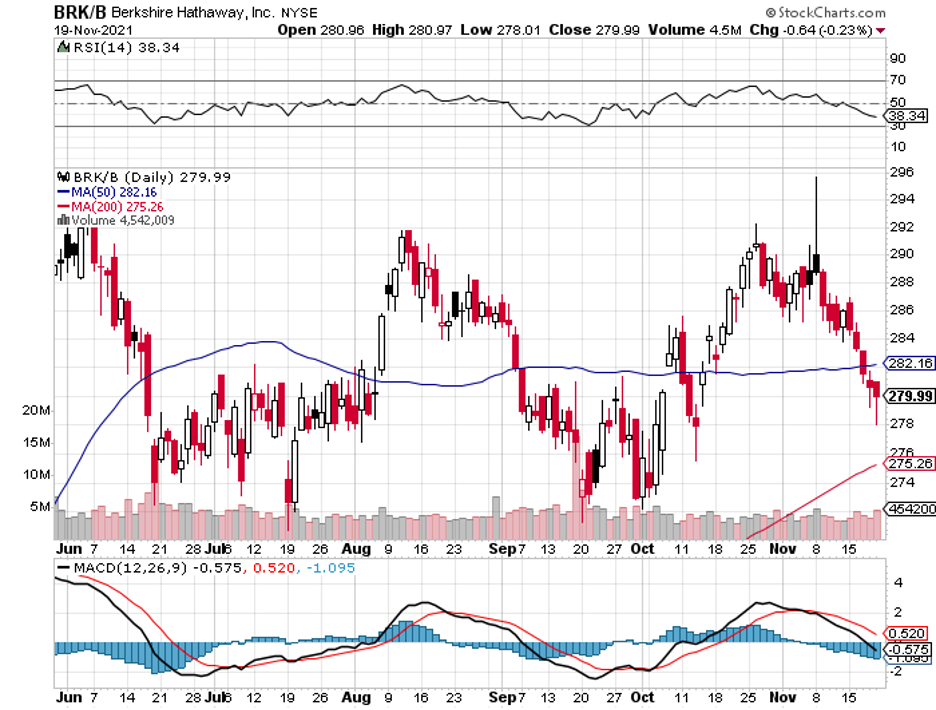The image size is (936, 710).
Task: Click the 'BRK/B (Daily) 279.99' legend text
Action: pyautogui.click(x=152, y=177)
